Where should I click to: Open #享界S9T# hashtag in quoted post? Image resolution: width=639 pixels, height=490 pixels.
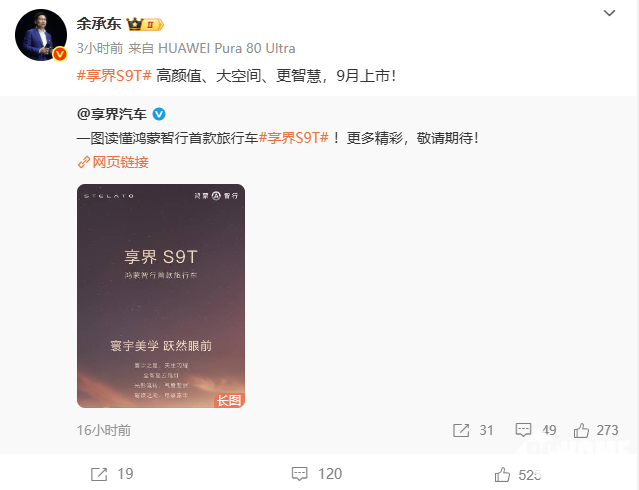pyautogui.click(x=293, y=138)
